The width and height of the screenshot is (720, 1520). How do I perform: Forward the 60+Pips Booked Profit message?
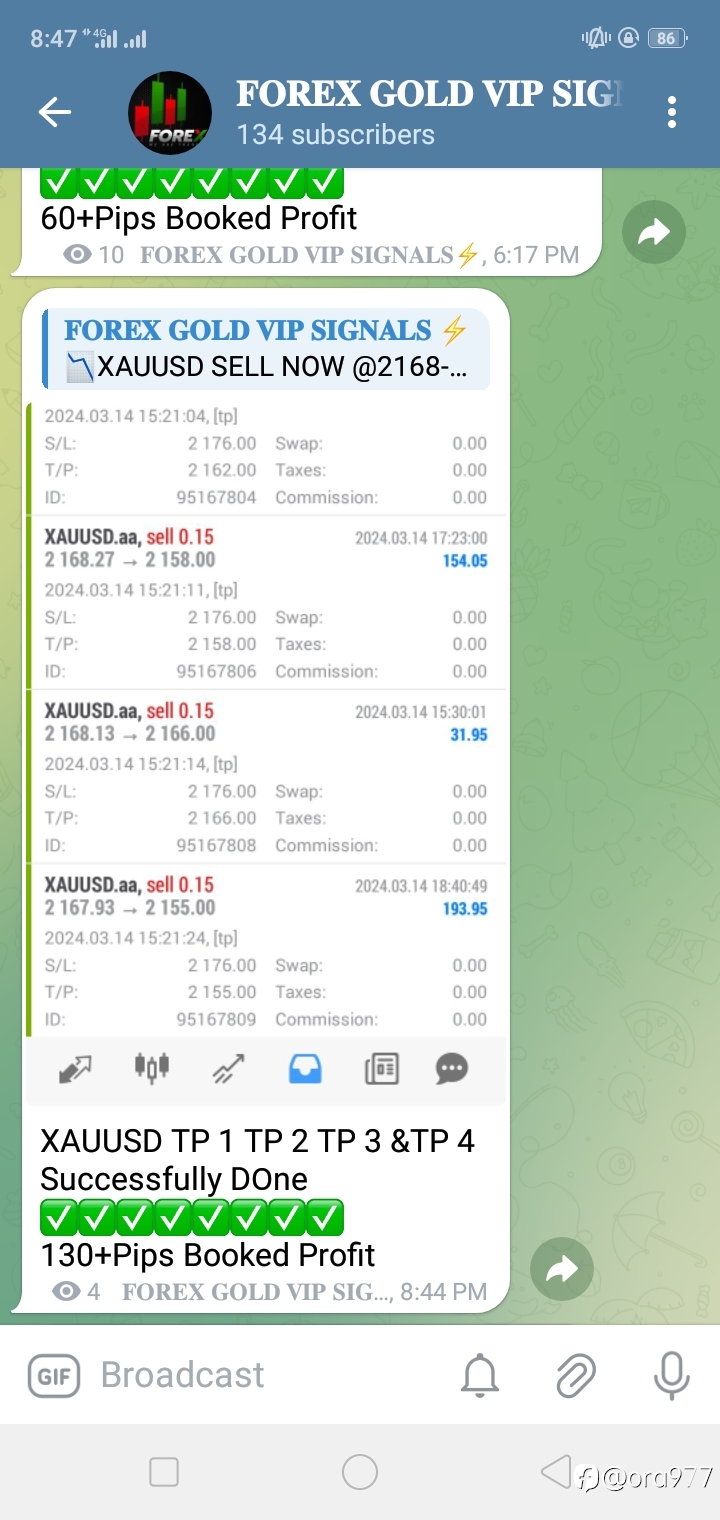[x=653, y=234]
